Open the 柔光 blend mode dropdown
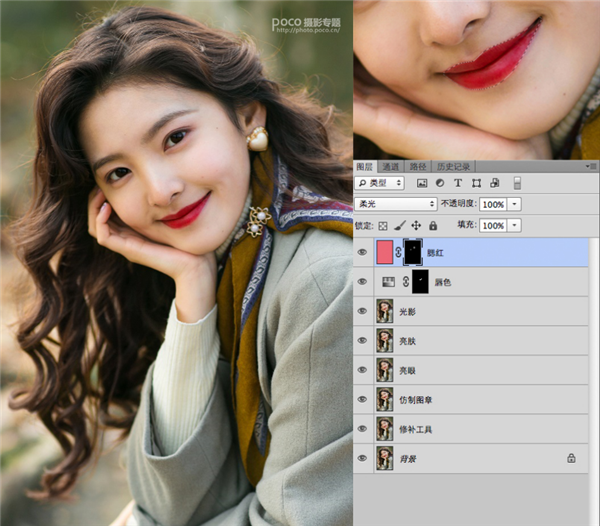 pos(396,204)
